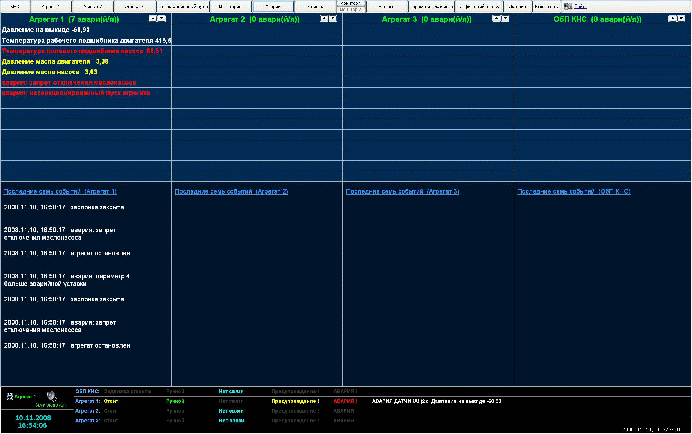Select the 'Агрегат 3 (0 авари(й/я))' panel title
The height and width of the screenshot is (434, 692).
(426, 19)
